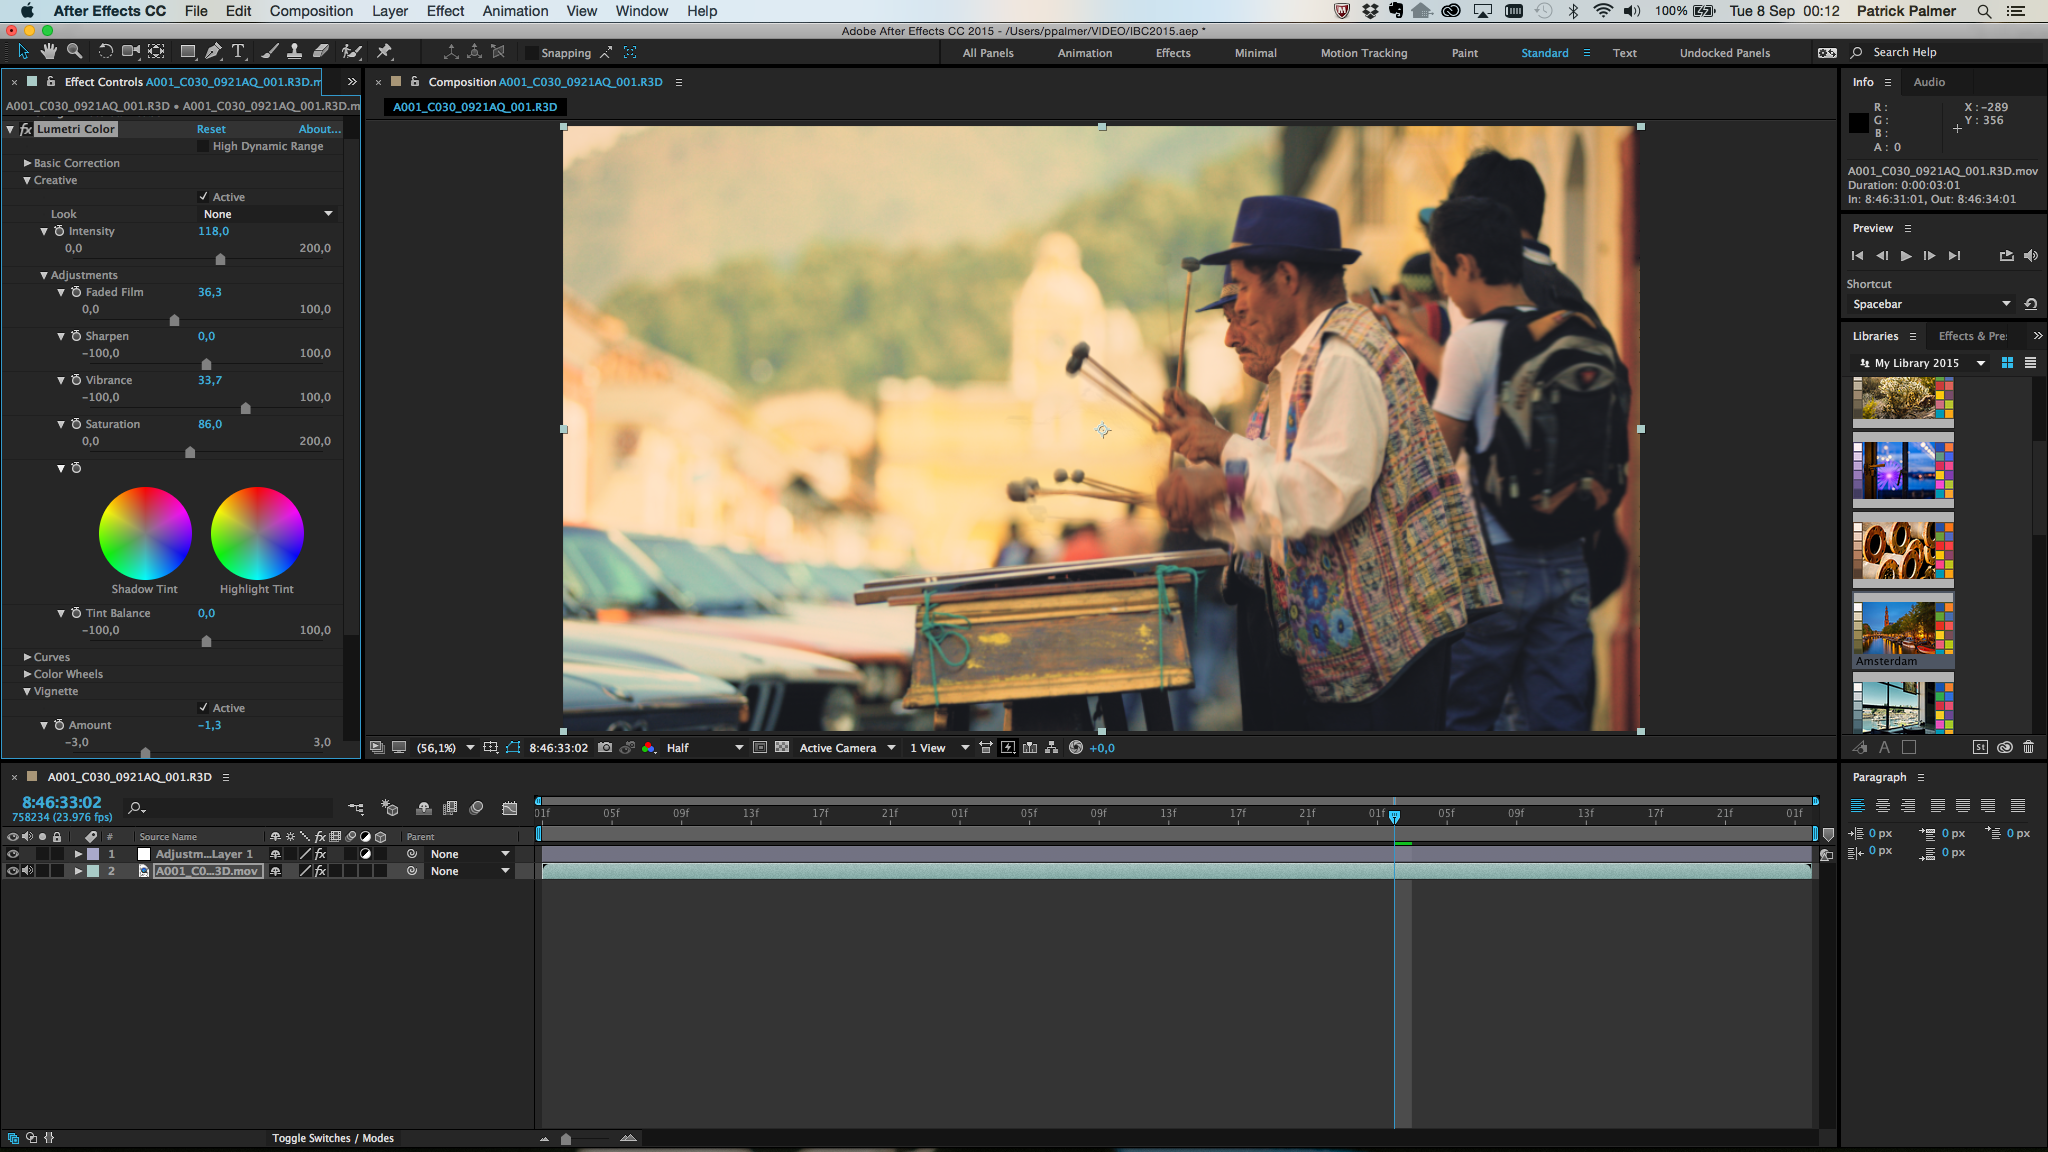Open the Effect menu

pos(445,11)
